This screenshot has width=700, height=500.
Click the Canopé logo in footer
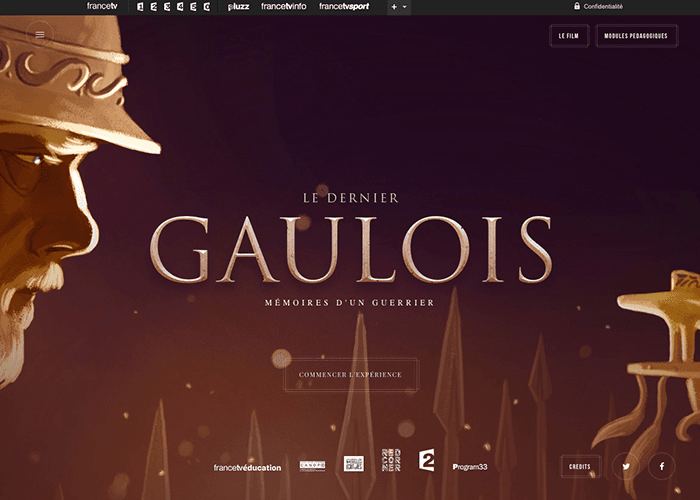pos(312,466)
